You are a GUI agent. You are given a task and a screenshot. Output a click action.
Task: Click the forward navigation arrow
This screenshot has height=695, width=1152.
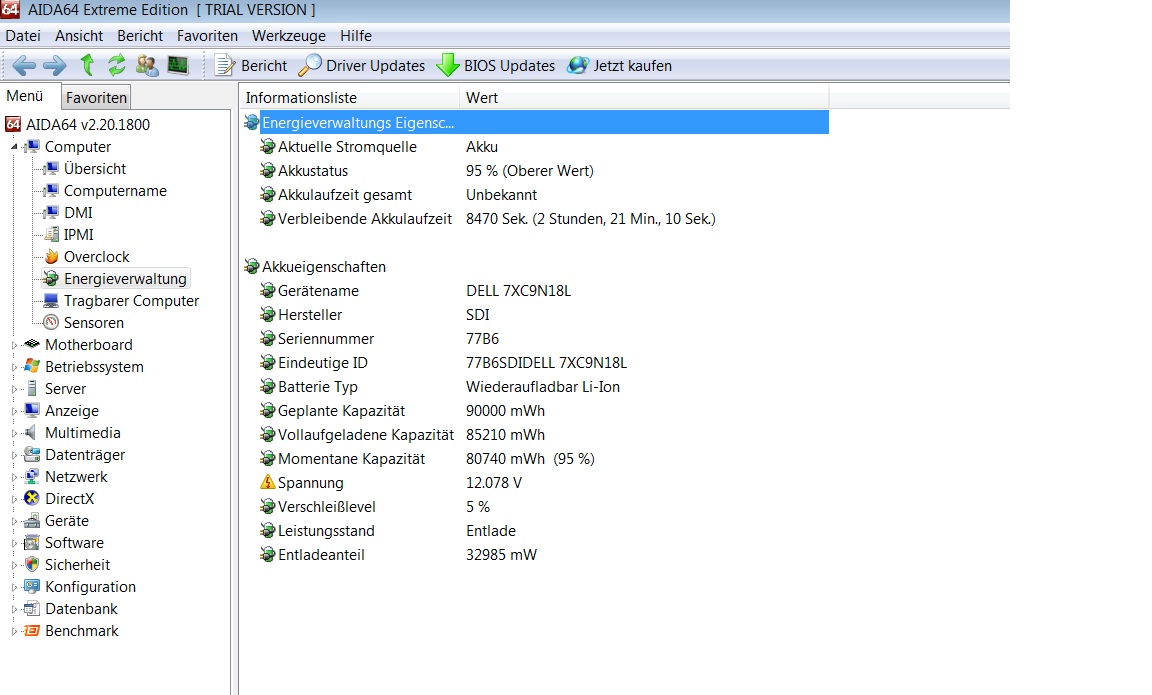54,66
